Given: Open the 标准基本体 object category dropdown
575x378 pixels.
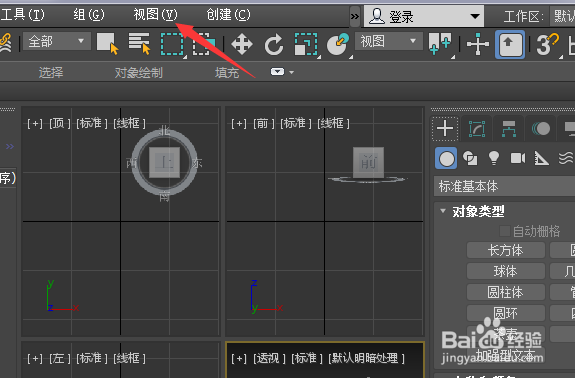Looking at the screenshot, I should tap(505, 186).
